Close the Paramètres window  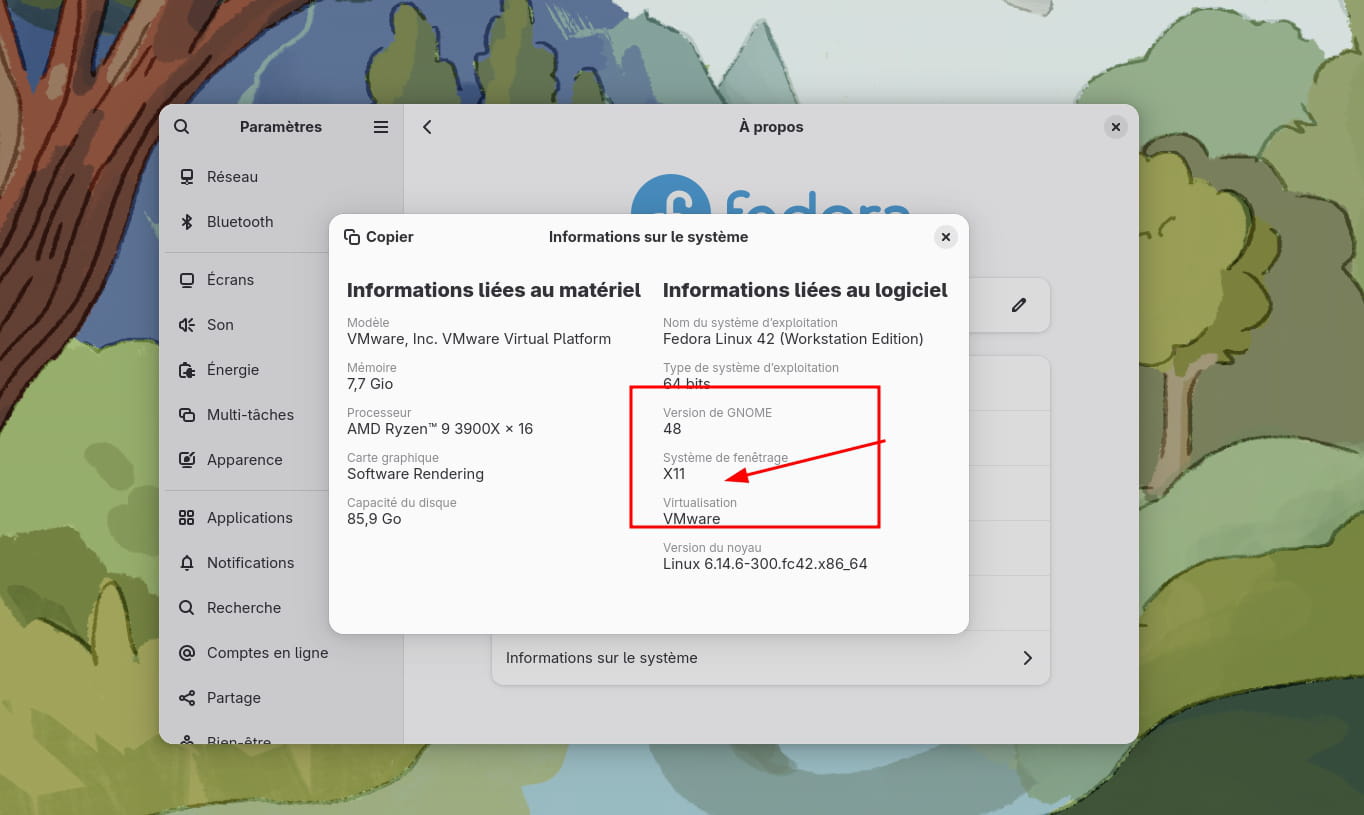coord(1115,127)
